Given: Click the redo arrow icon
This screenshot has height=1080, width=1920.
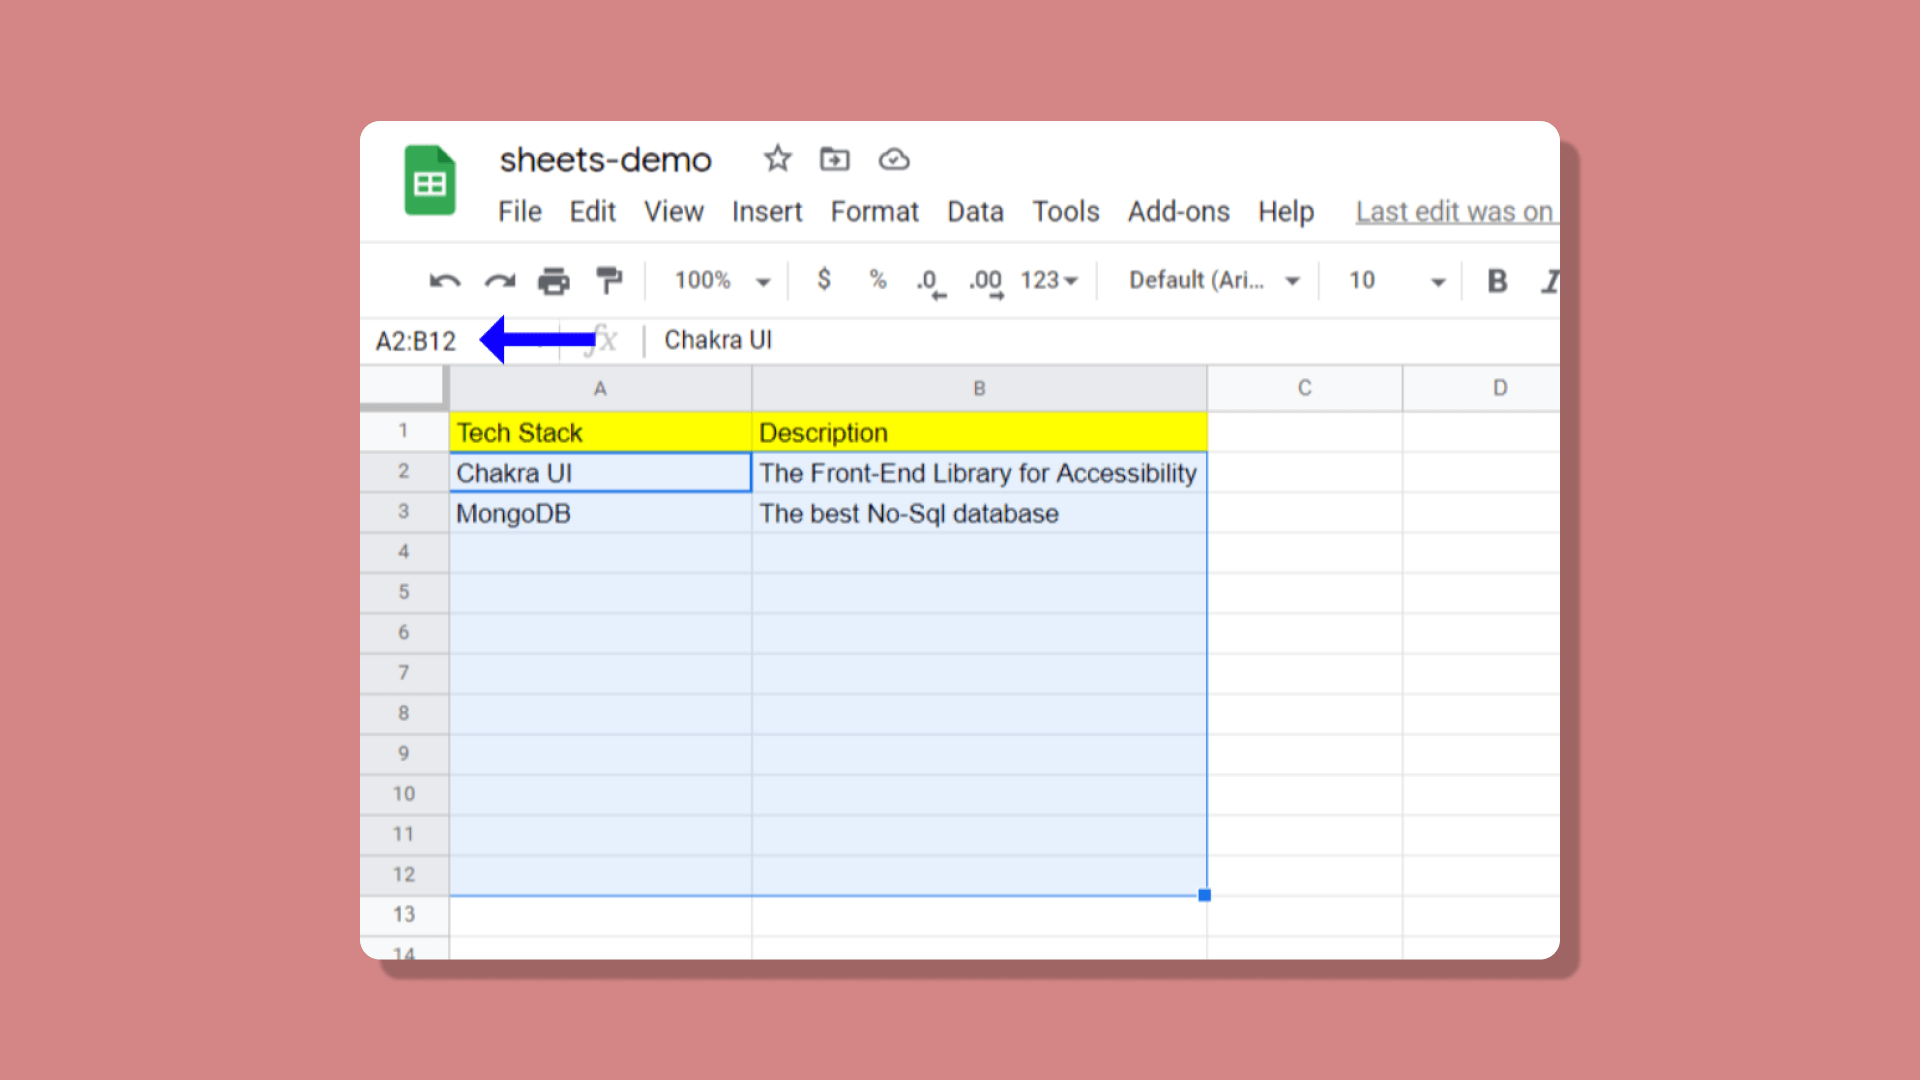Looking at the screenshot, I should click(x=500, y=281).
